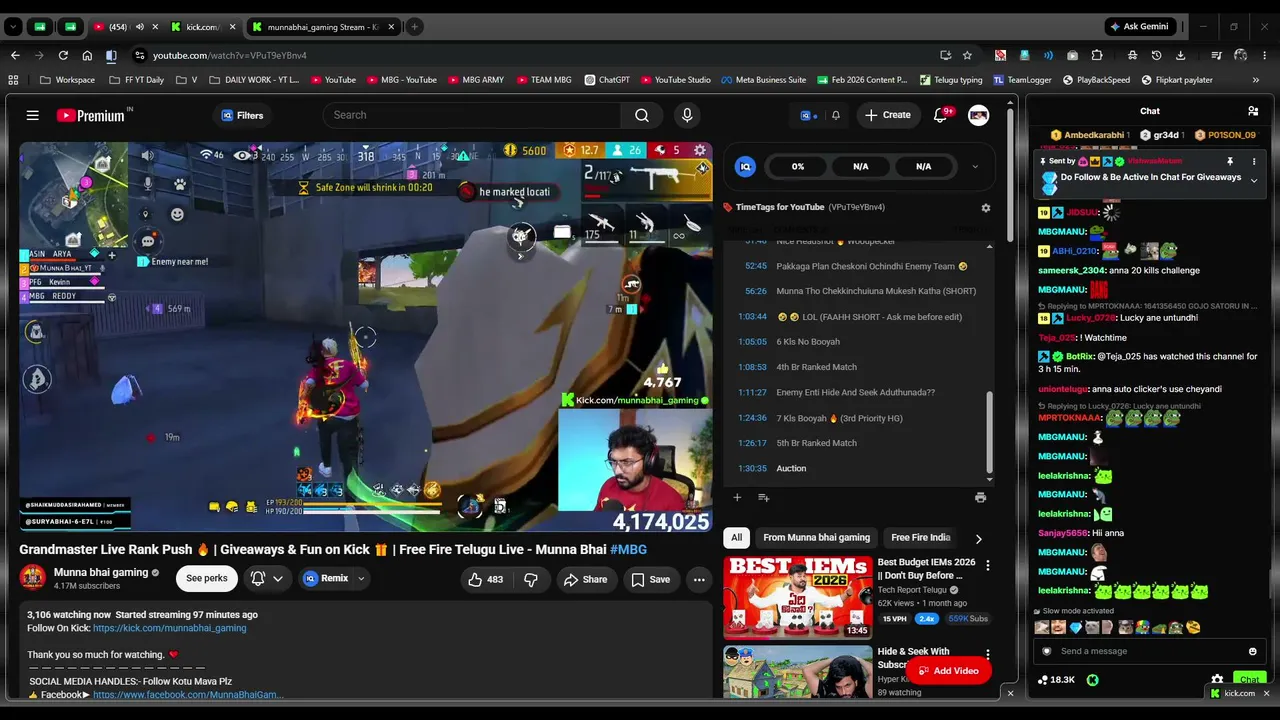The width and height of the screenshot is (1280, 720).
Task: Open Best Budget IEMs 2026 video thumbnail
Action: pos(798,598)
